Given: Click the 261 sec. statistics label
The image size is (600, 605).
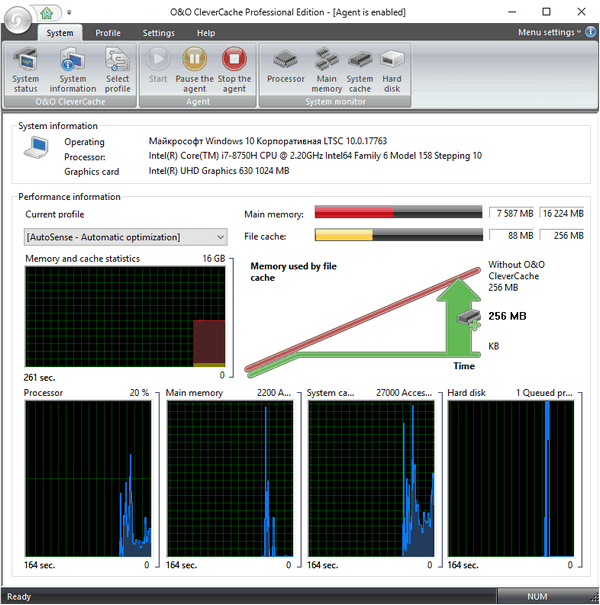Looking at the screenshot, I should [x=39, y=377].
